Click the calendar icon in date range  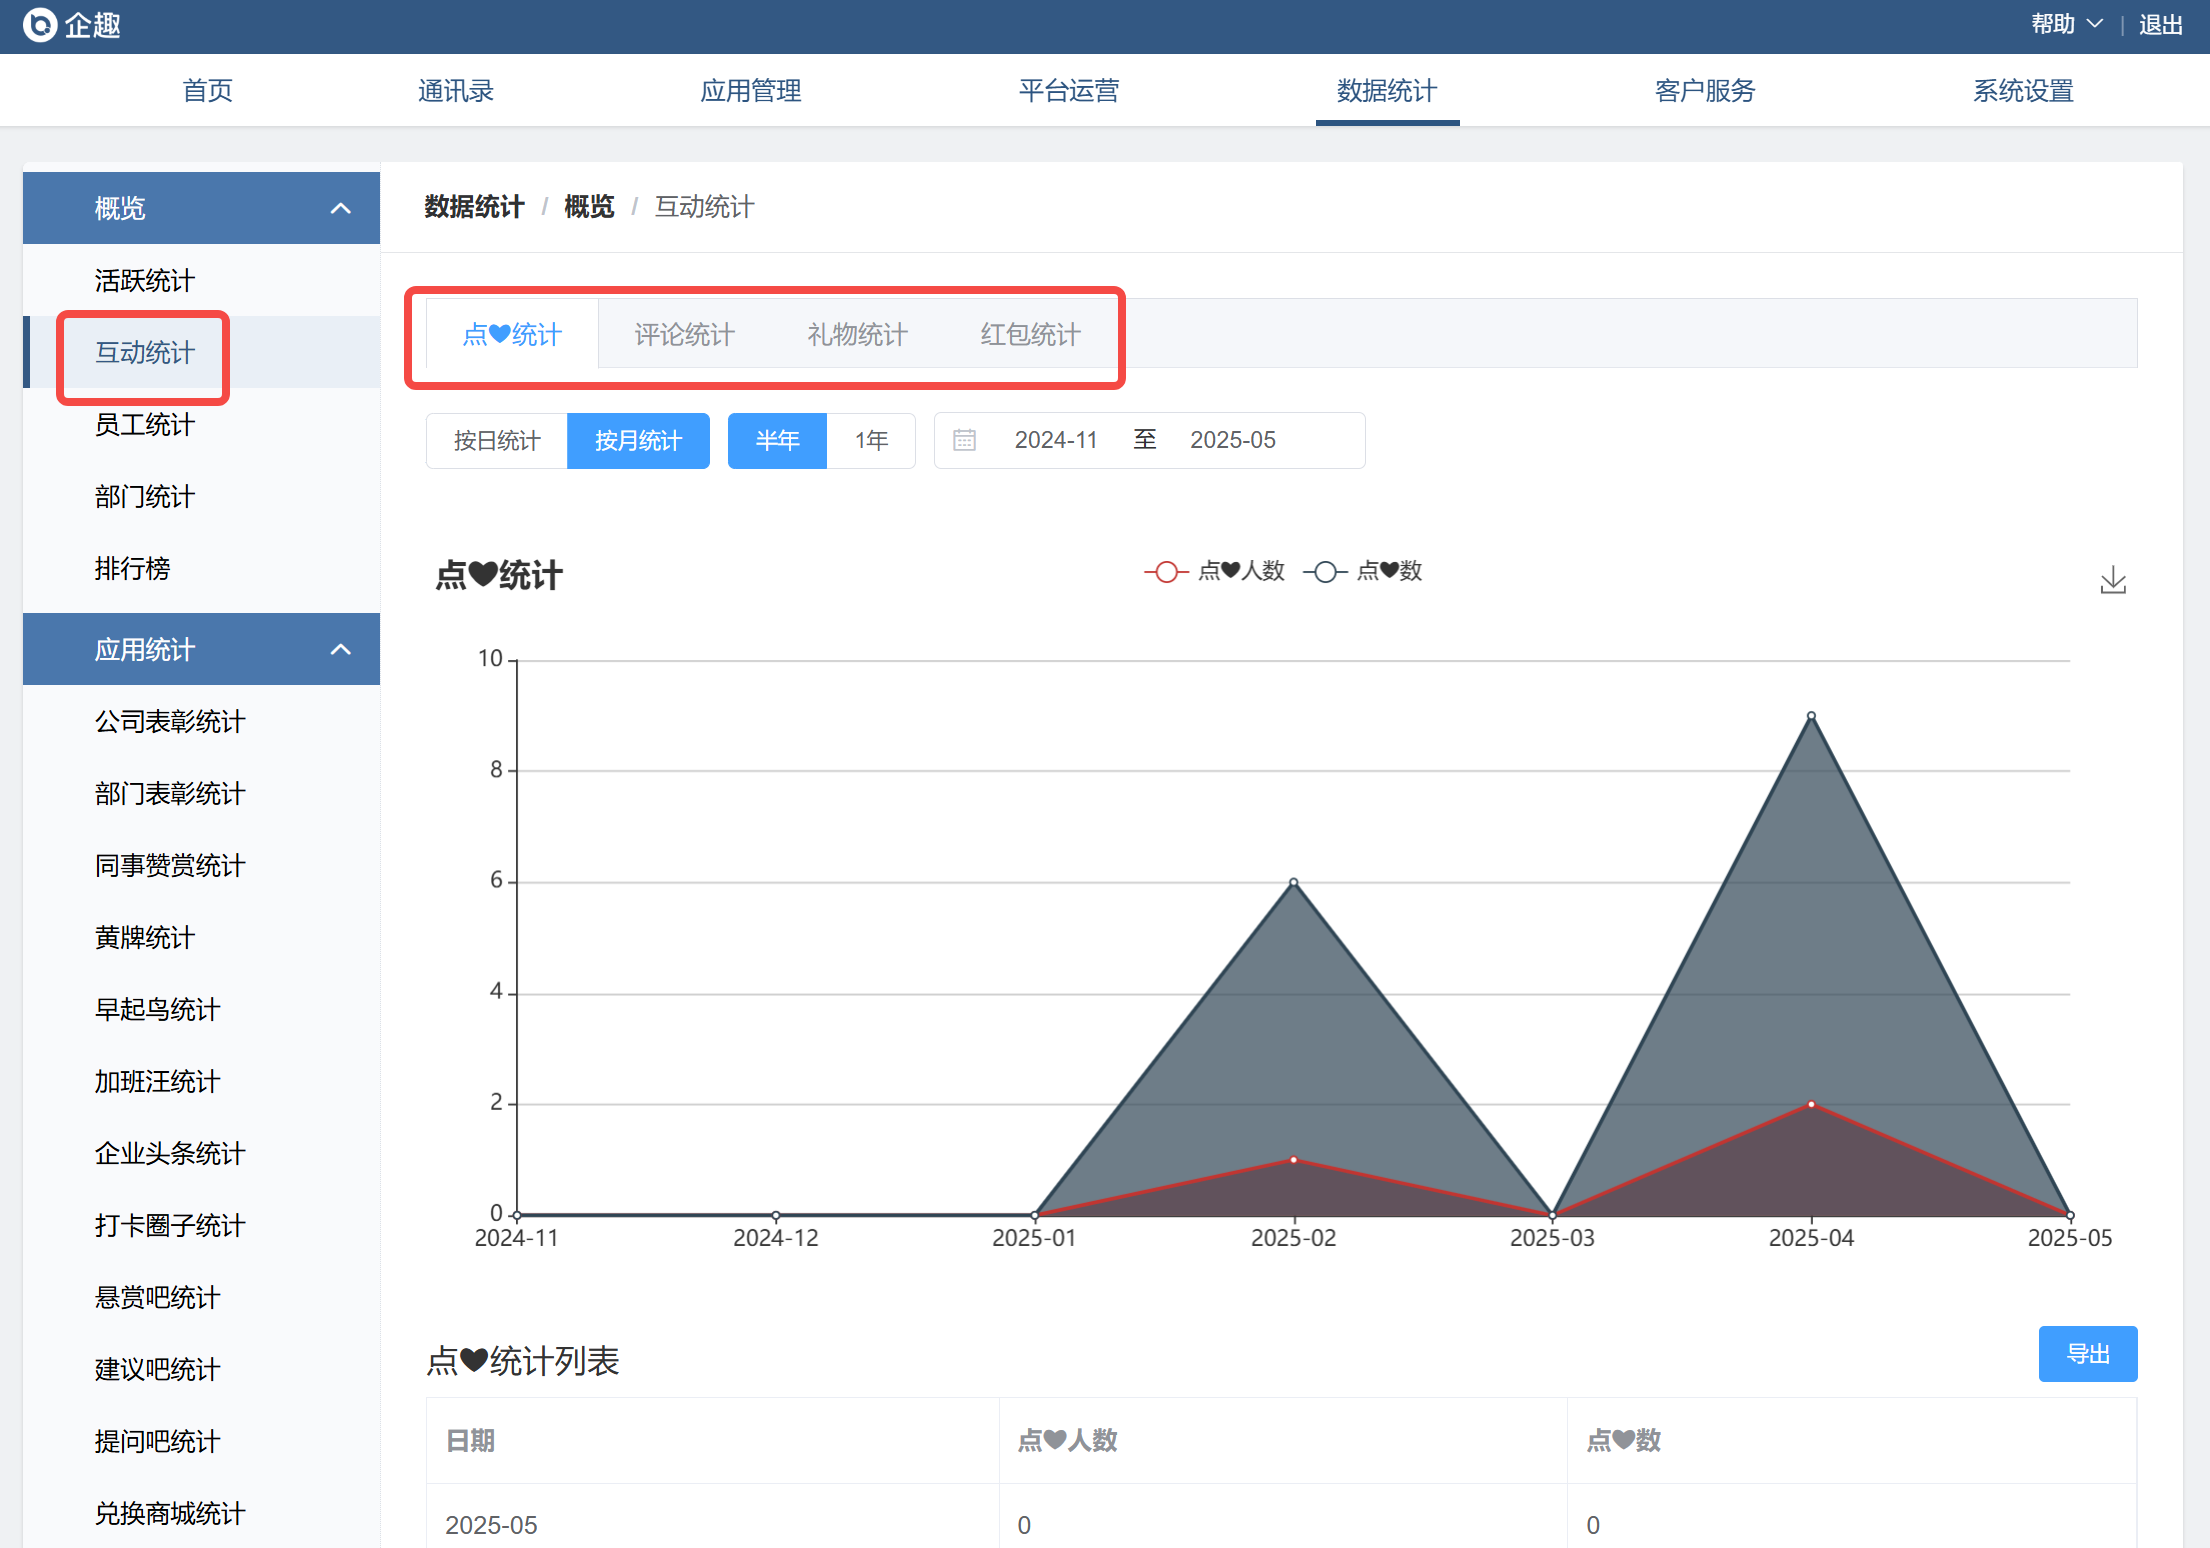[964, 440]
